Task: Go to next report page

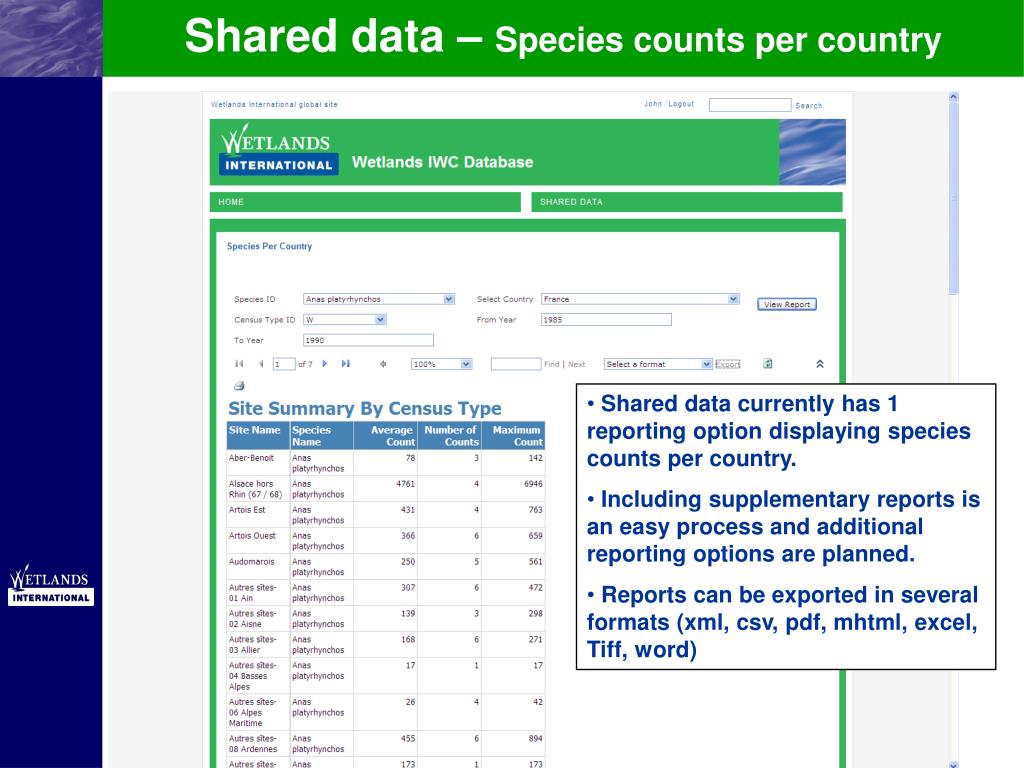Action: click(325, 364)
